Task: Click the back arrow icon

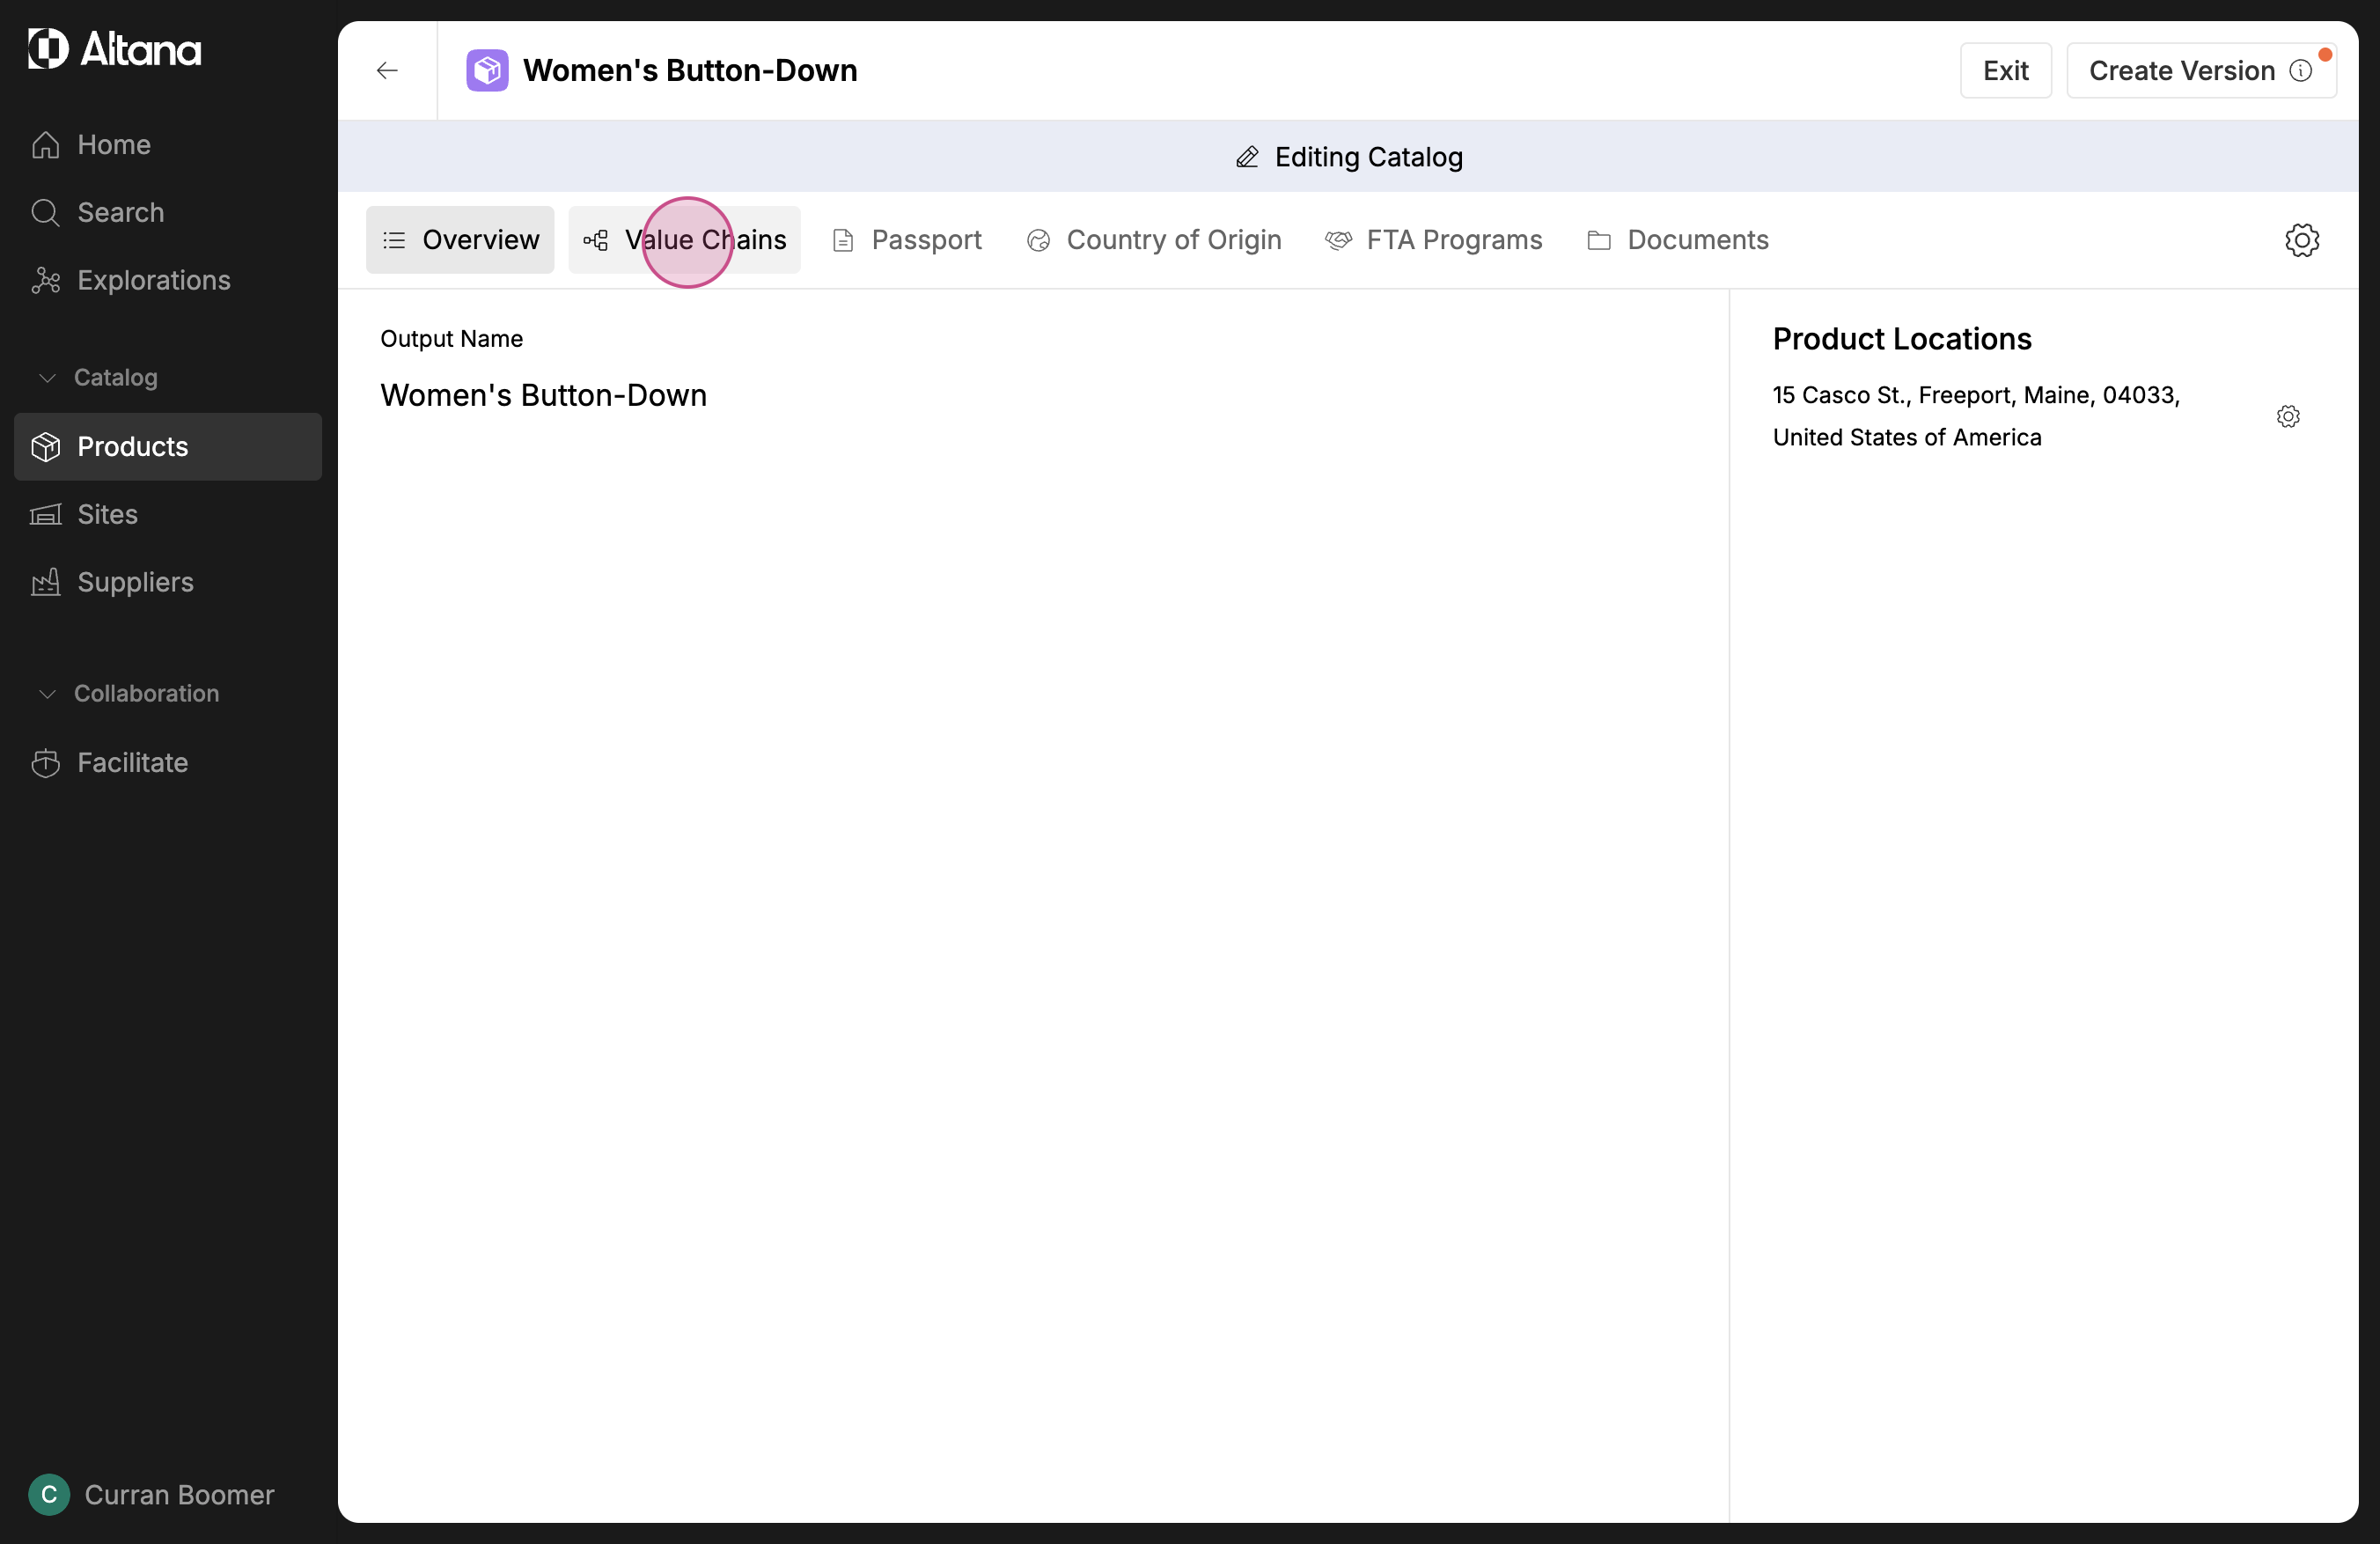Action: pos(387,70)
